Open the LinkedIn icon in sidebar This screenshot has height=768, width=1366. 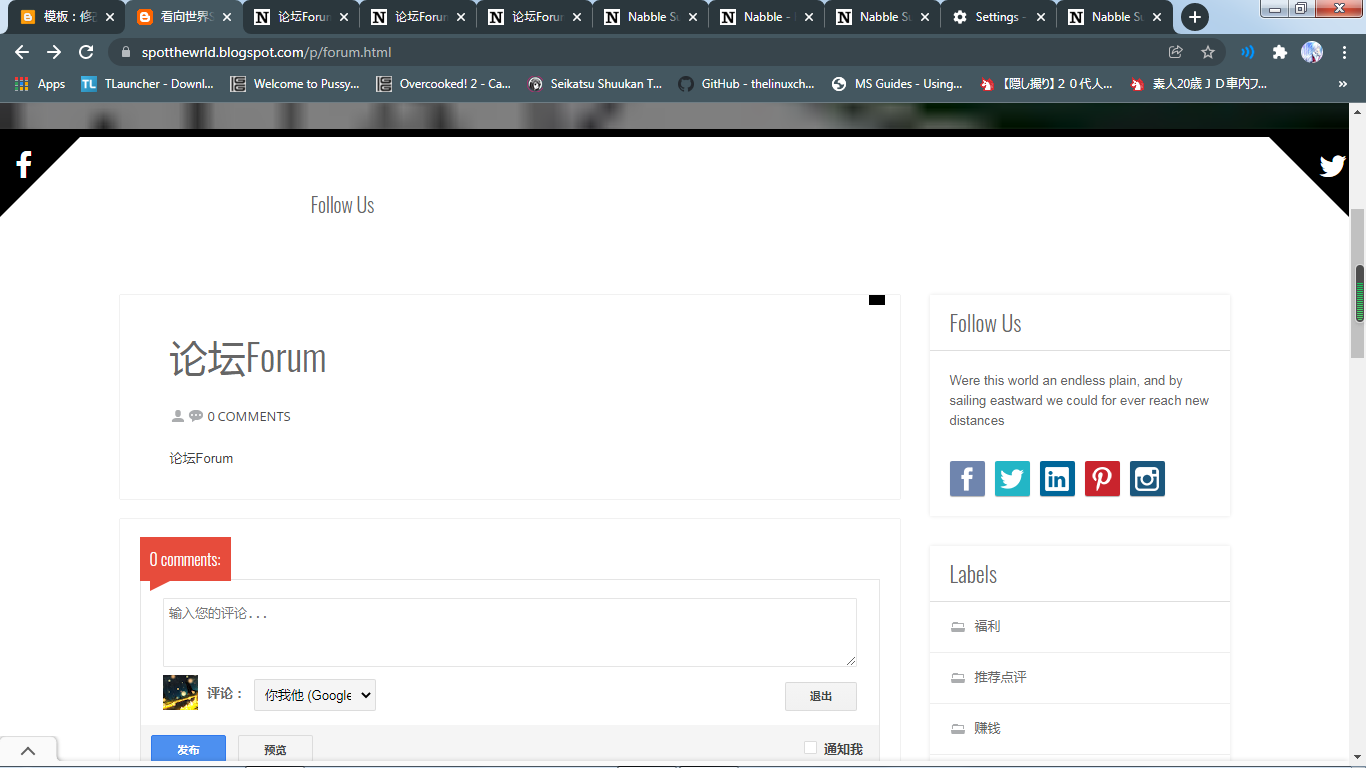pyautogui.click(x=1057, y=479)
